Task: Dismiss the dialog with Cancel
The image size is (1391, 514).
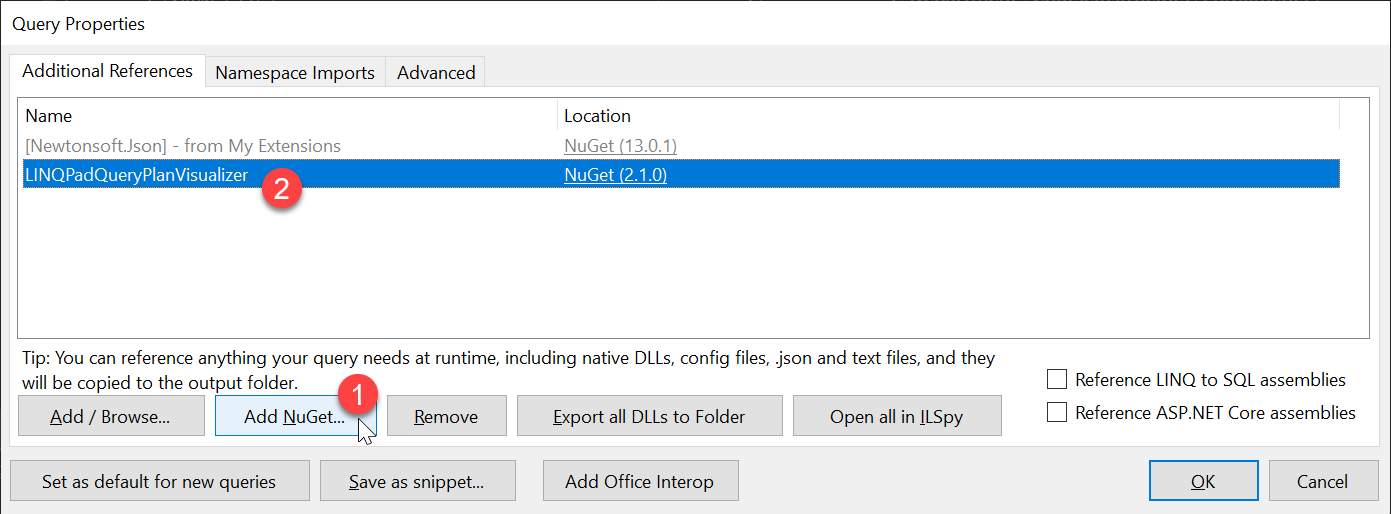Action: click(1322, 481)
